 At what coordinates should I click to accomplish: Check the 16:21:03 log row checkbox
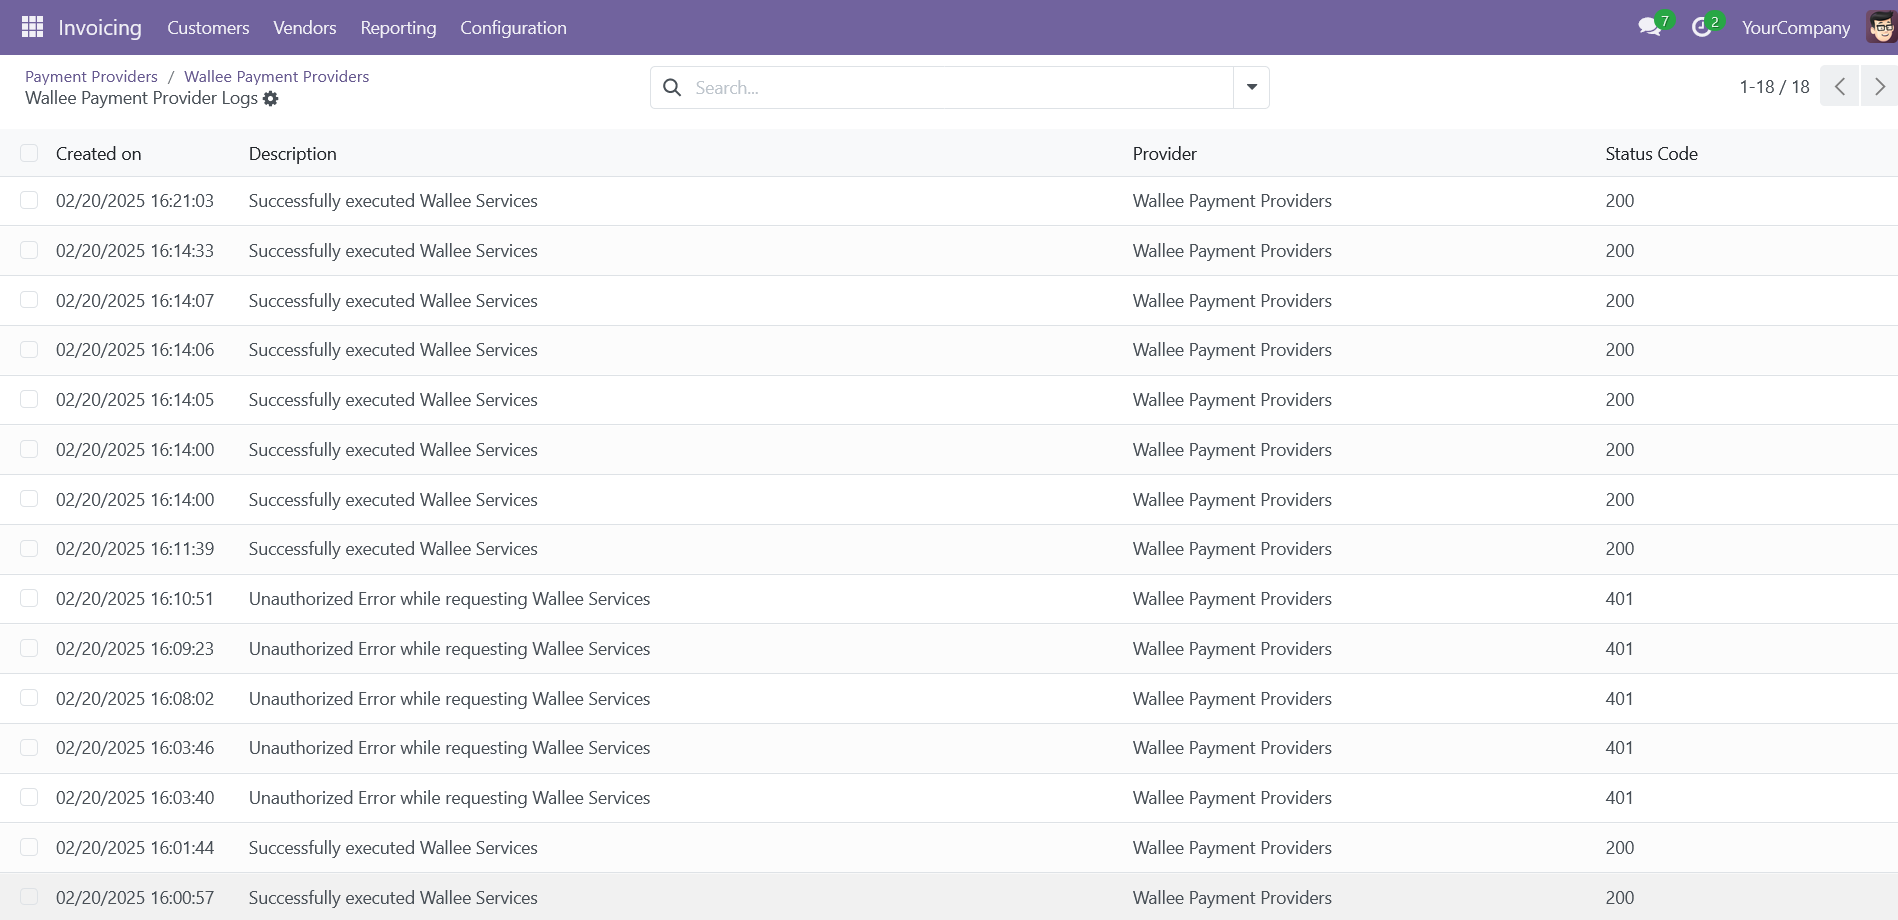(29, 201)
